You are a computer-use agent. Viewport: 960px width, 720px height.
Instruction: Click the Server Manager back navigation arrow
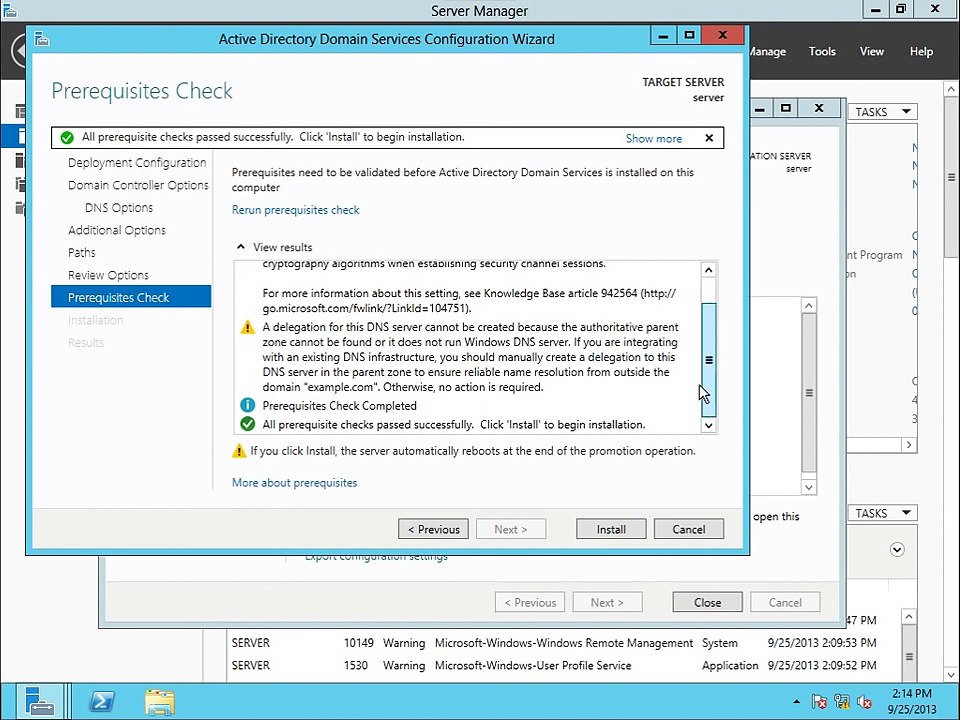coord(18,51)
